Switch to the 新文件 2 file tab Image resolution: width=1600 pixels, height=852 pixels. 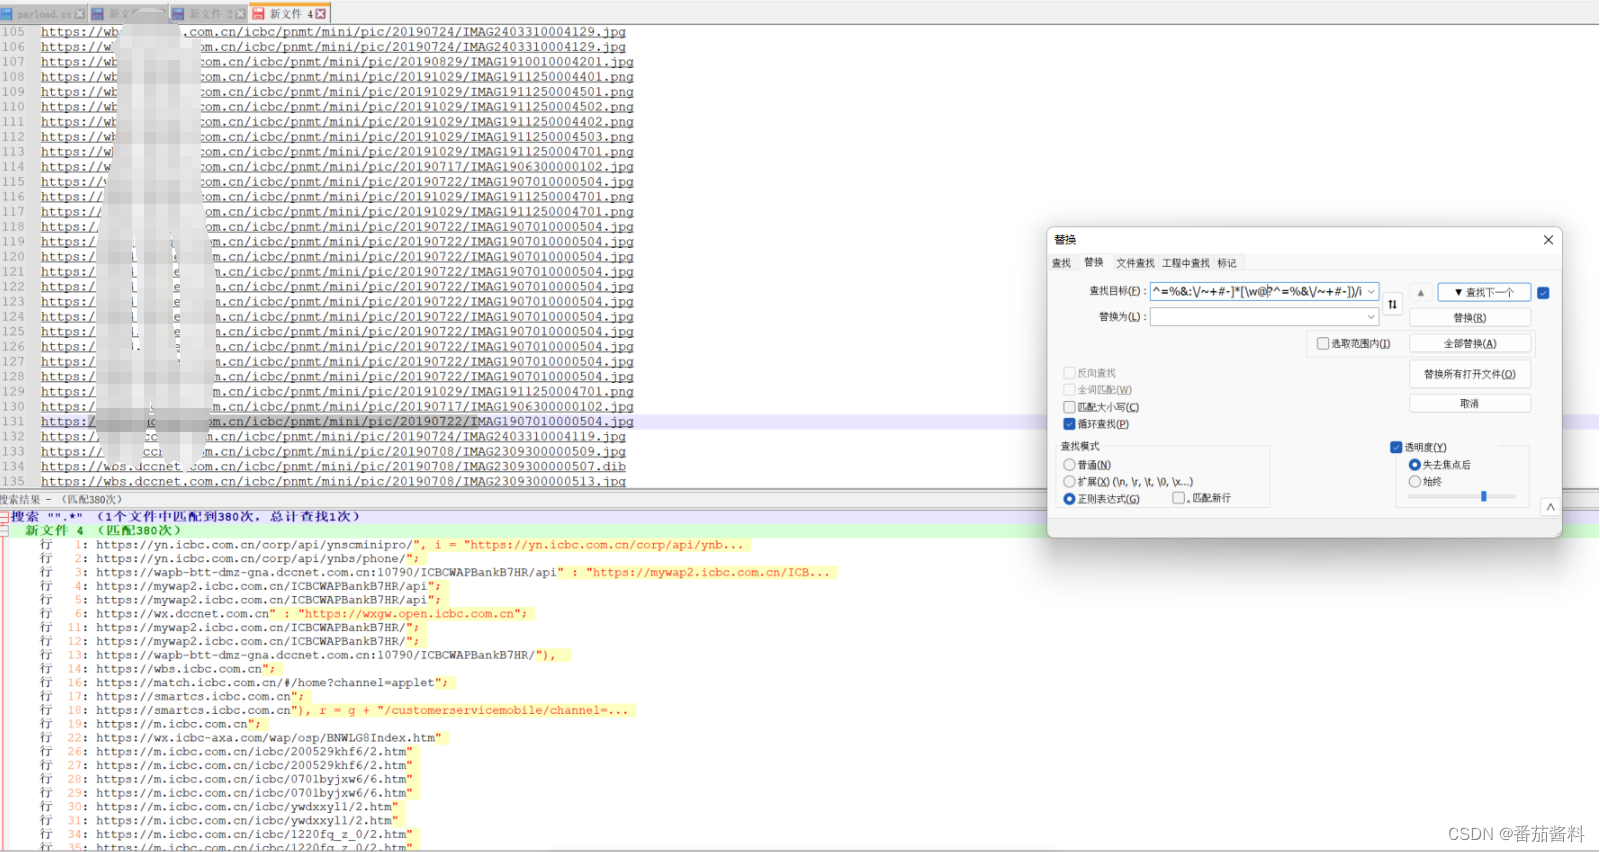click(x=209, y=14)
